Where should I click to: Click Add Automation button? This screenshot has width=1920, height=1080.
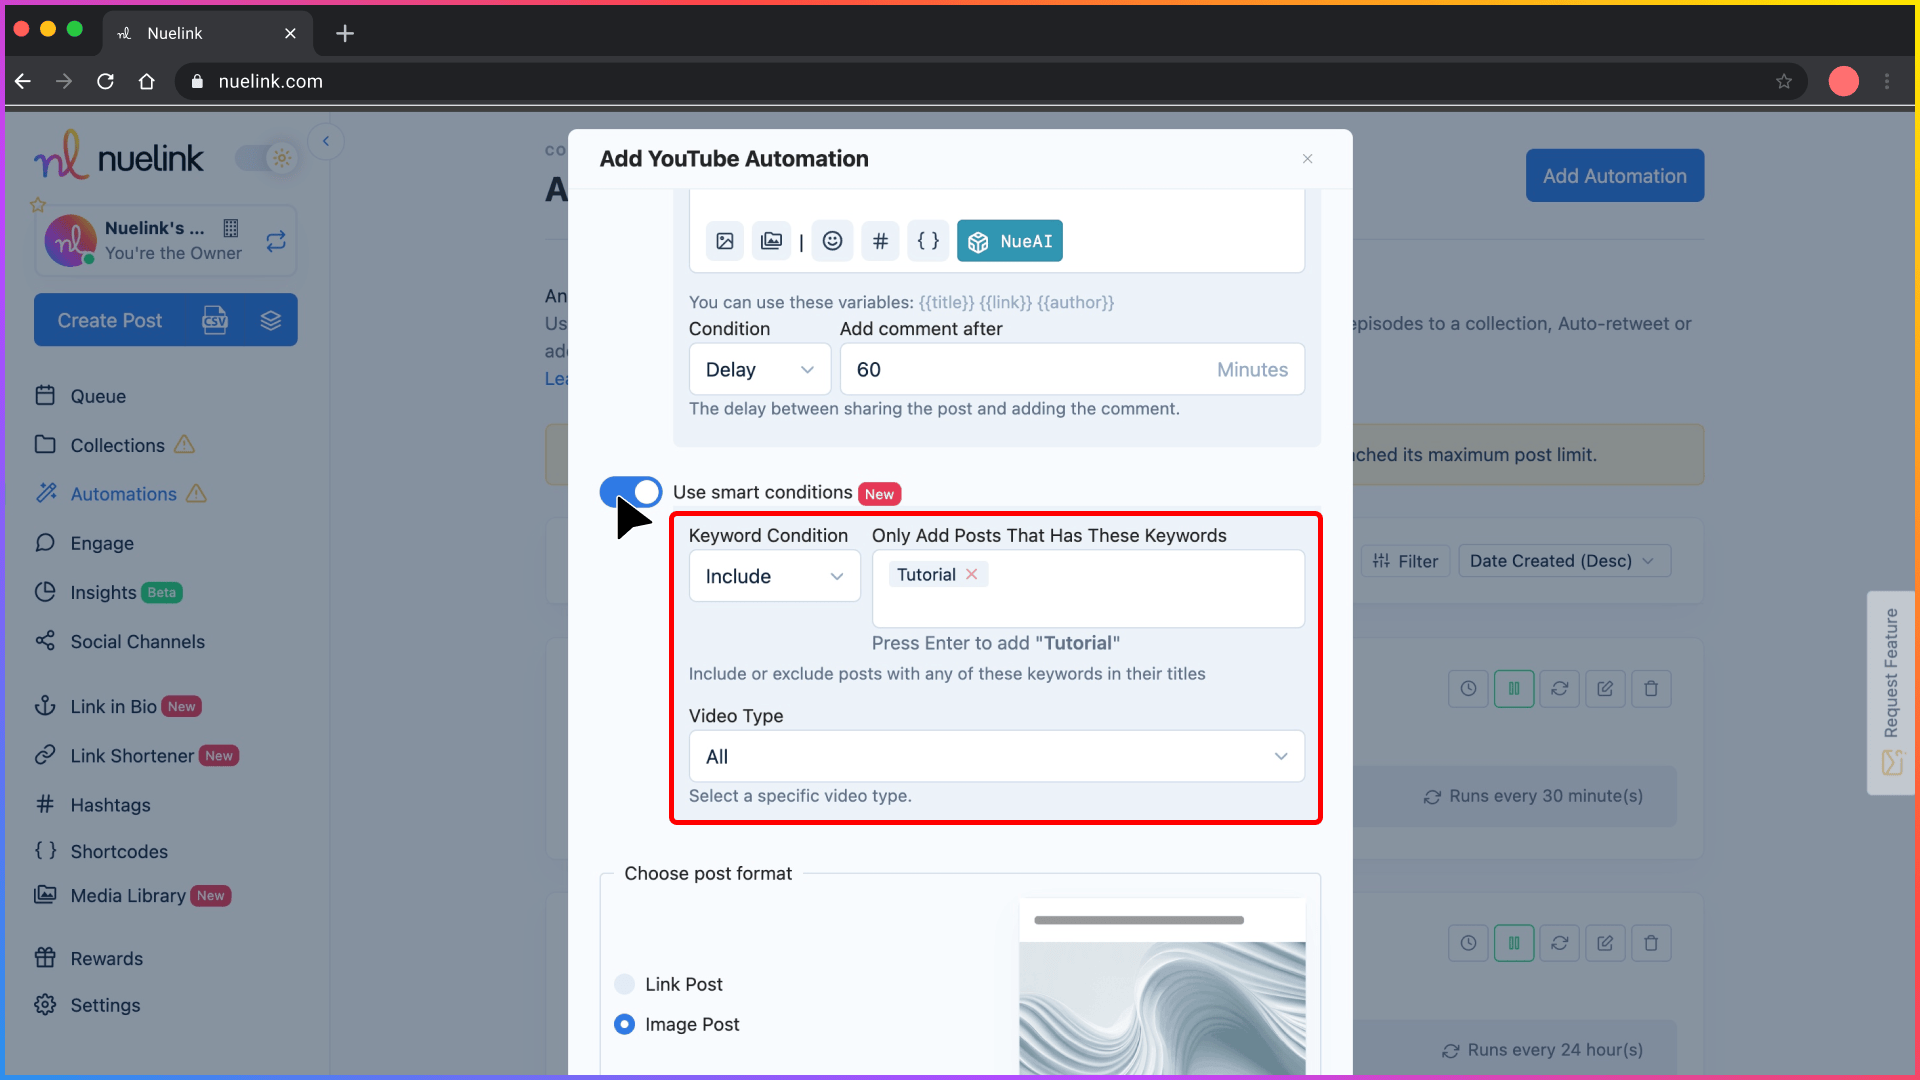point(1614,176)
